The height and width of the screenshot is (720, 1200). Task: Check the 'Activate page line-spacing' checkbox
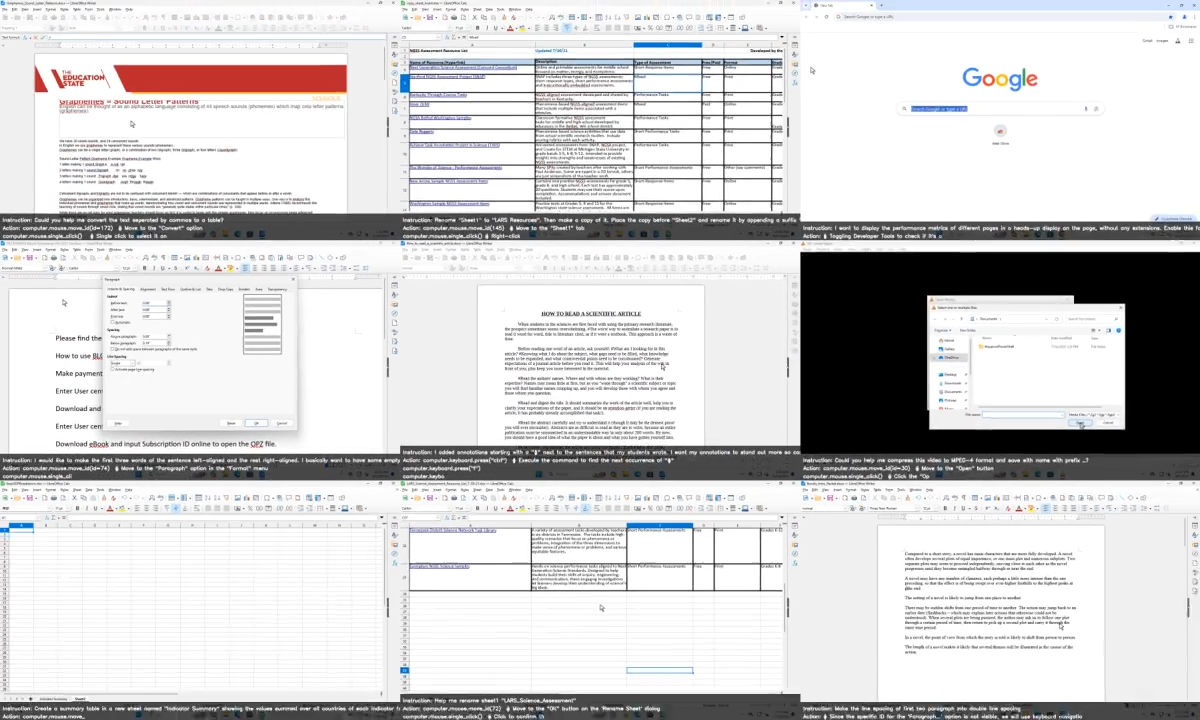coord(112,369)
